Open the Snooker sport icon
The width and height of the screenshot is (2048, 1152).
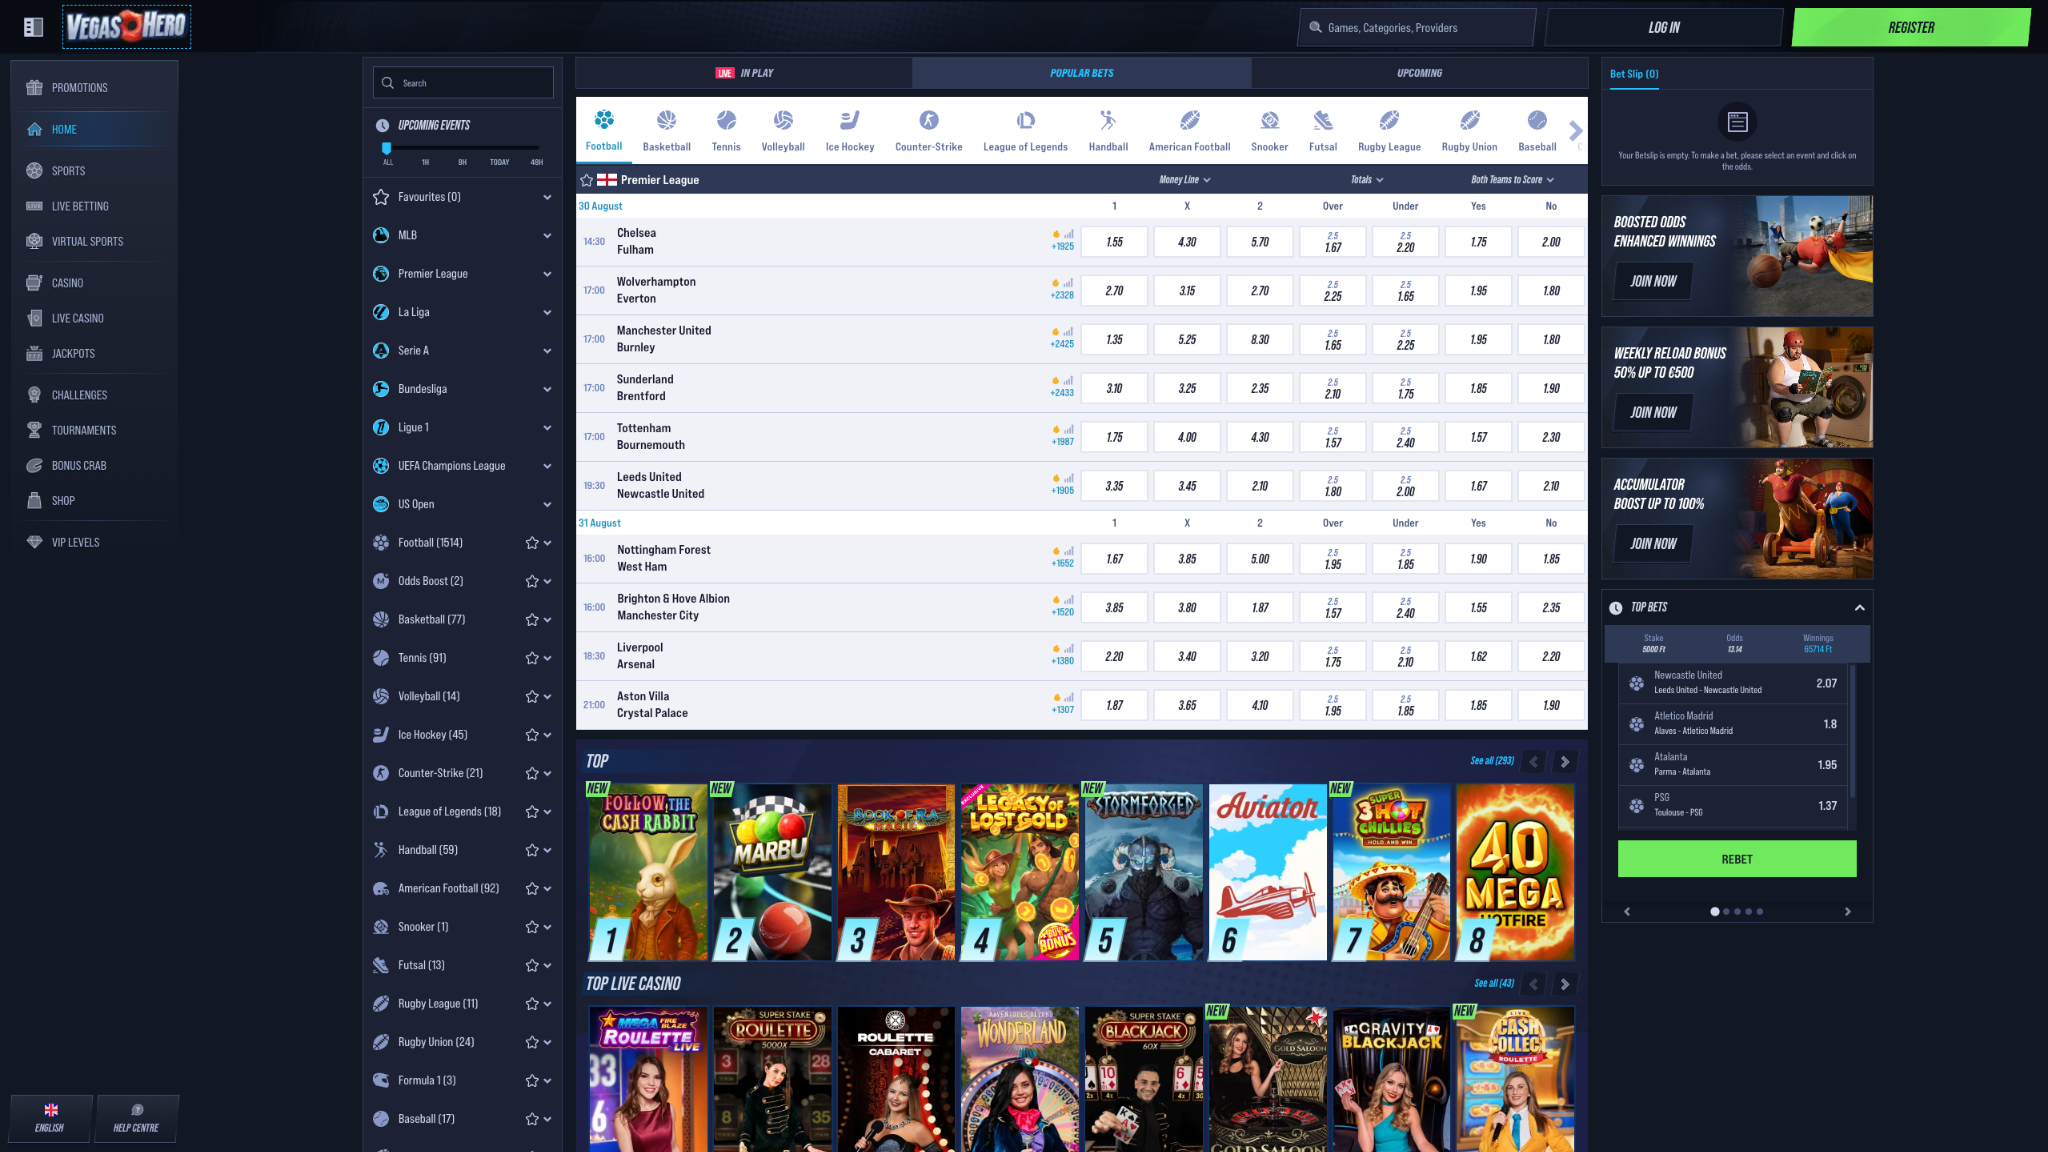coord(1269,121)
